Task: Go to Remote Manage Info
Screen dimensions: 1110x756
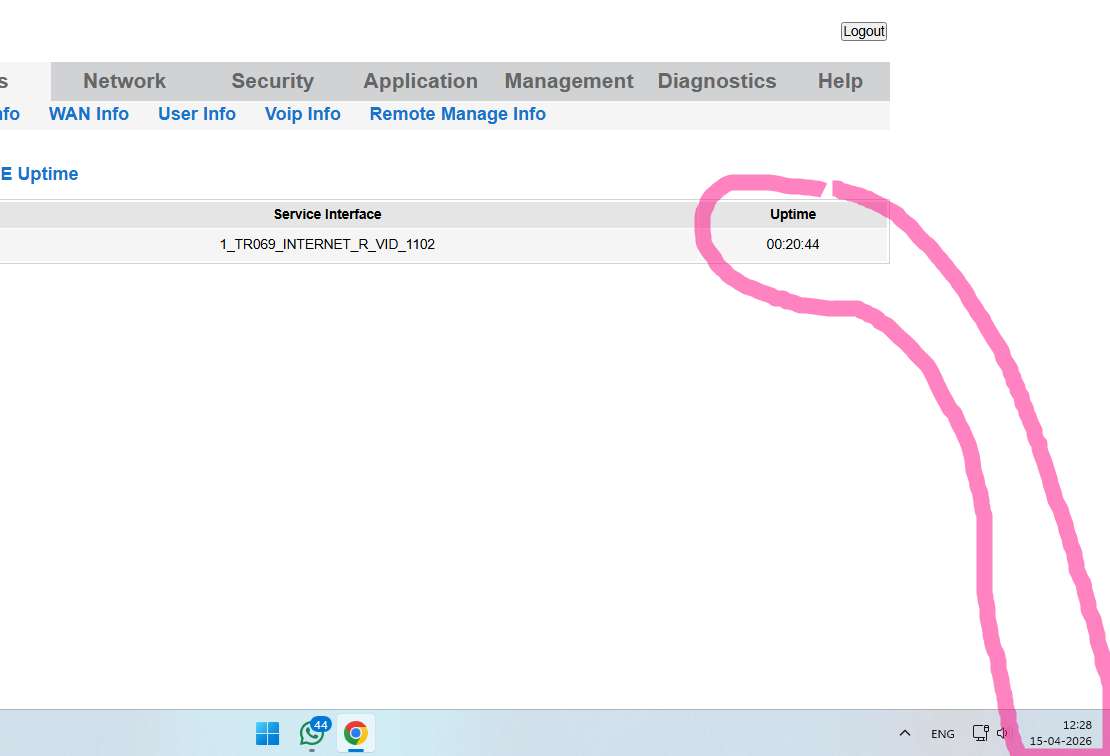Action: coord(457,114)
